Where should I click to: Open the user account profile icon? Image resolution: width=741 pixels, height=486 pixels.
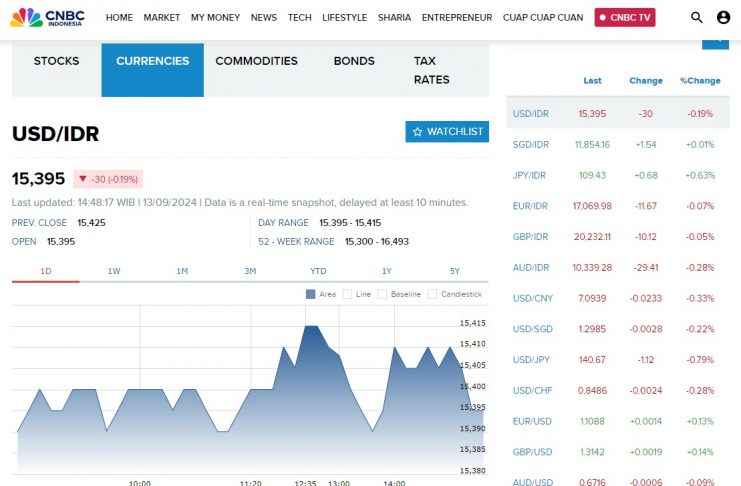click(x=724, y=17)
